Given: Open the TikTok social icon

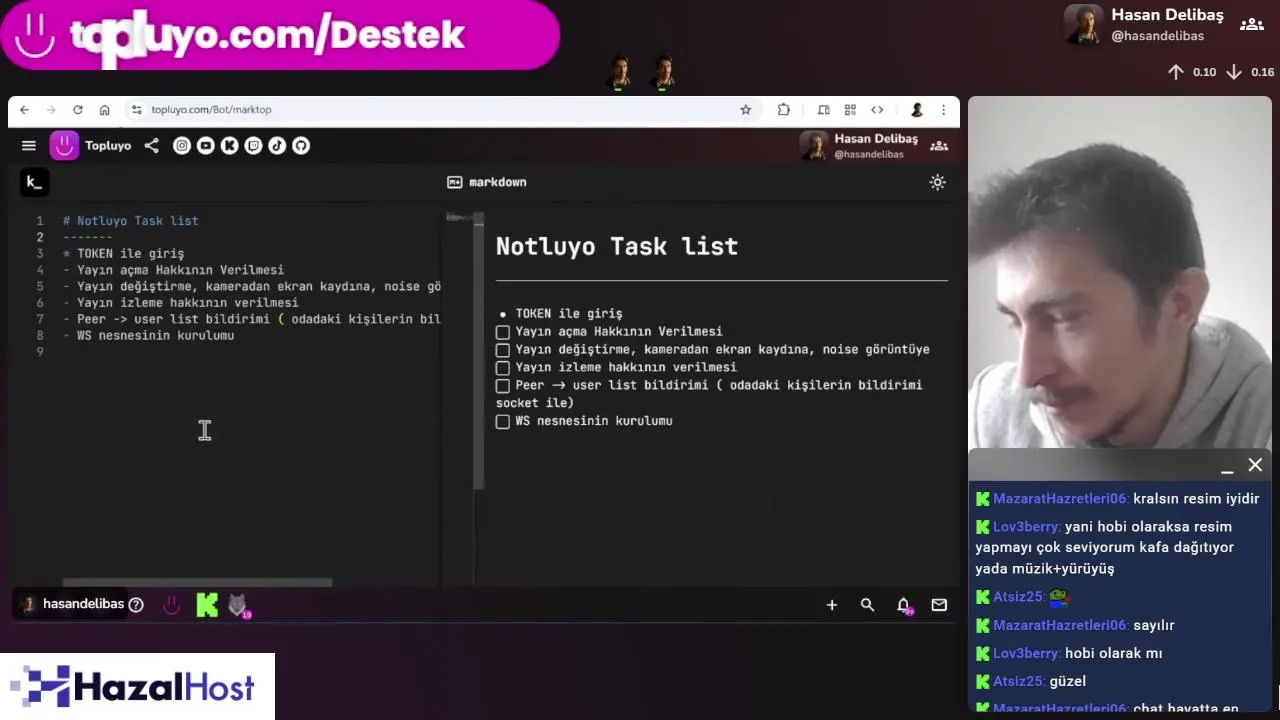Looking at the screenshot, I should coord(277,146).
